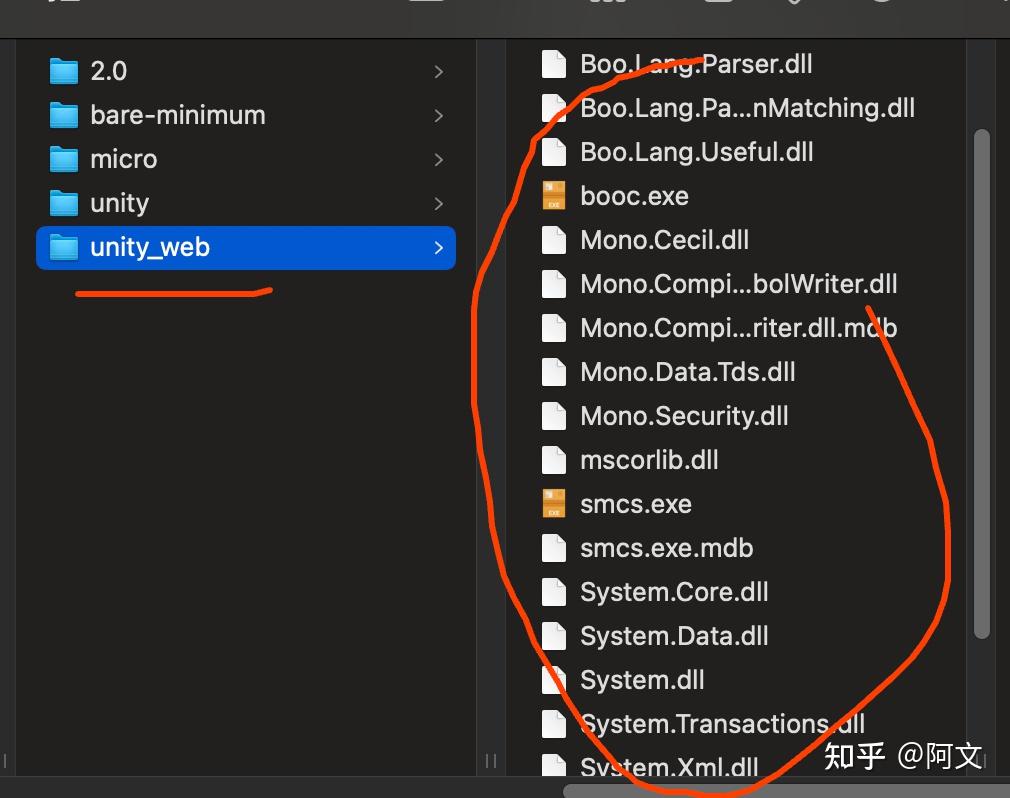Click the mscorlib.dll document icon

point(554,459)
